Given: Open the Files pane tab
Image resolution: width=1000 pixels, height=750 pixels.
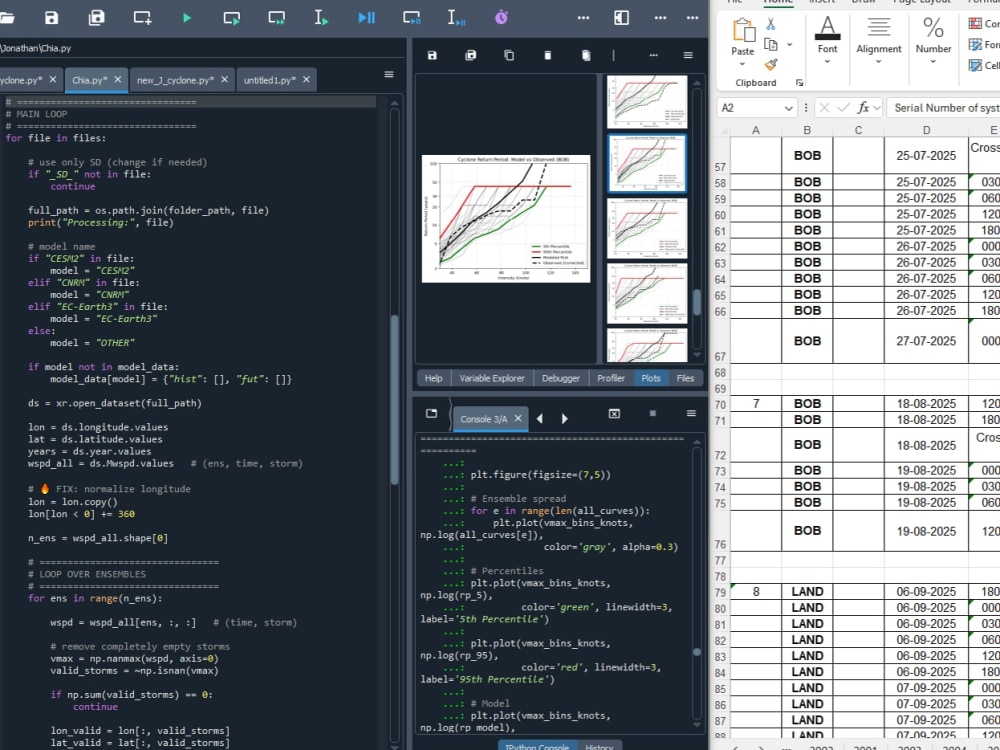Looking at the screenshot, I should point(686,378).
